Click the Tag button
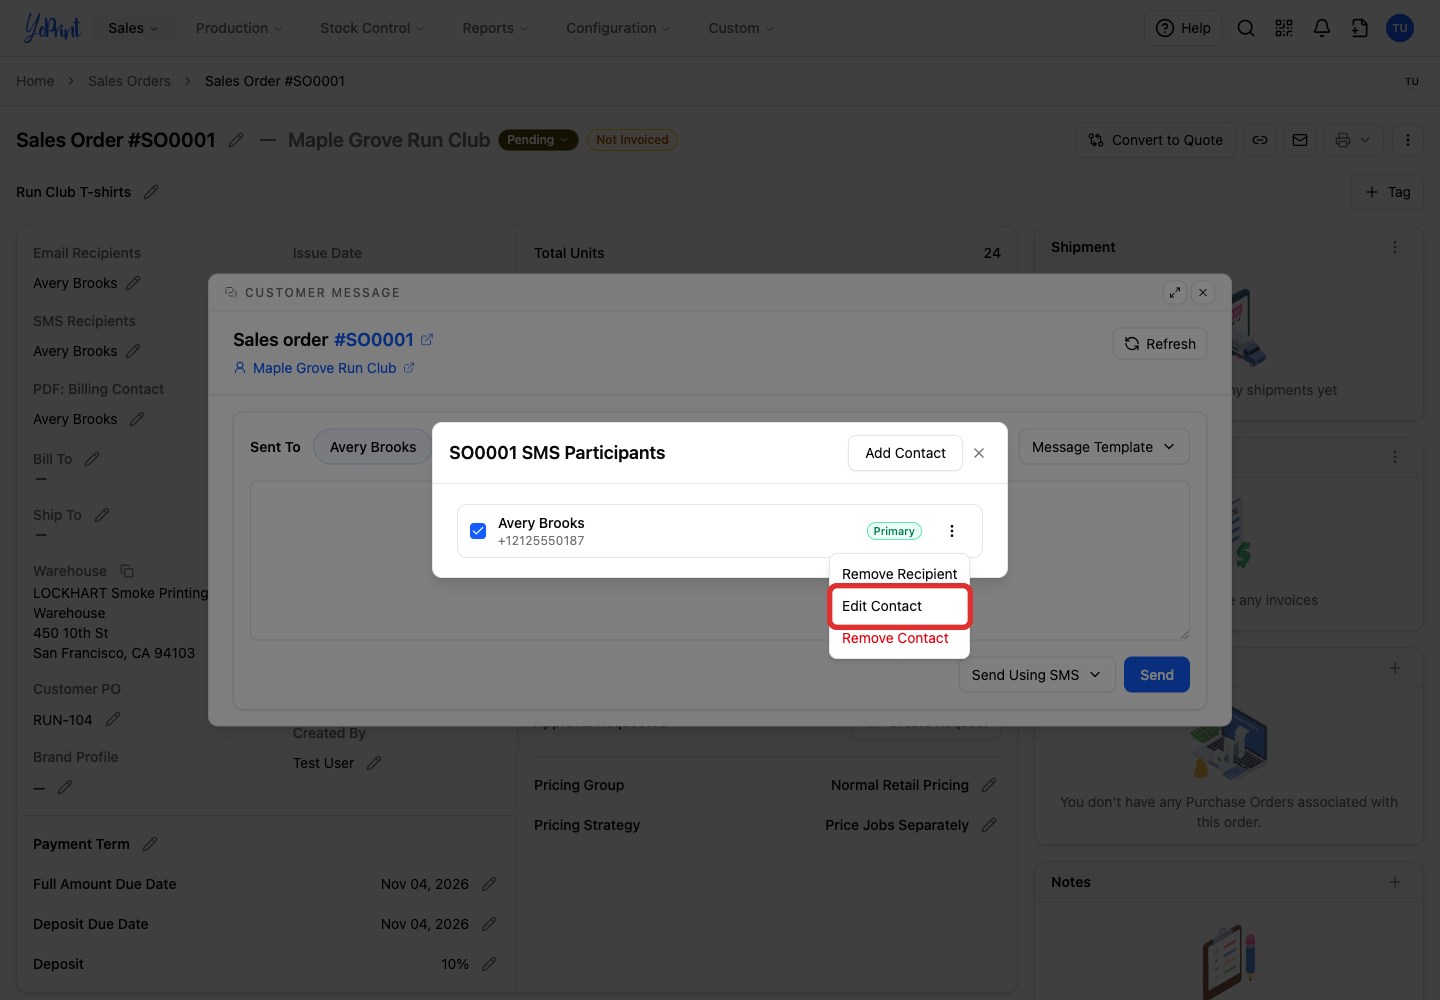This screenshot has width=1440, height=1000. 1387,192
